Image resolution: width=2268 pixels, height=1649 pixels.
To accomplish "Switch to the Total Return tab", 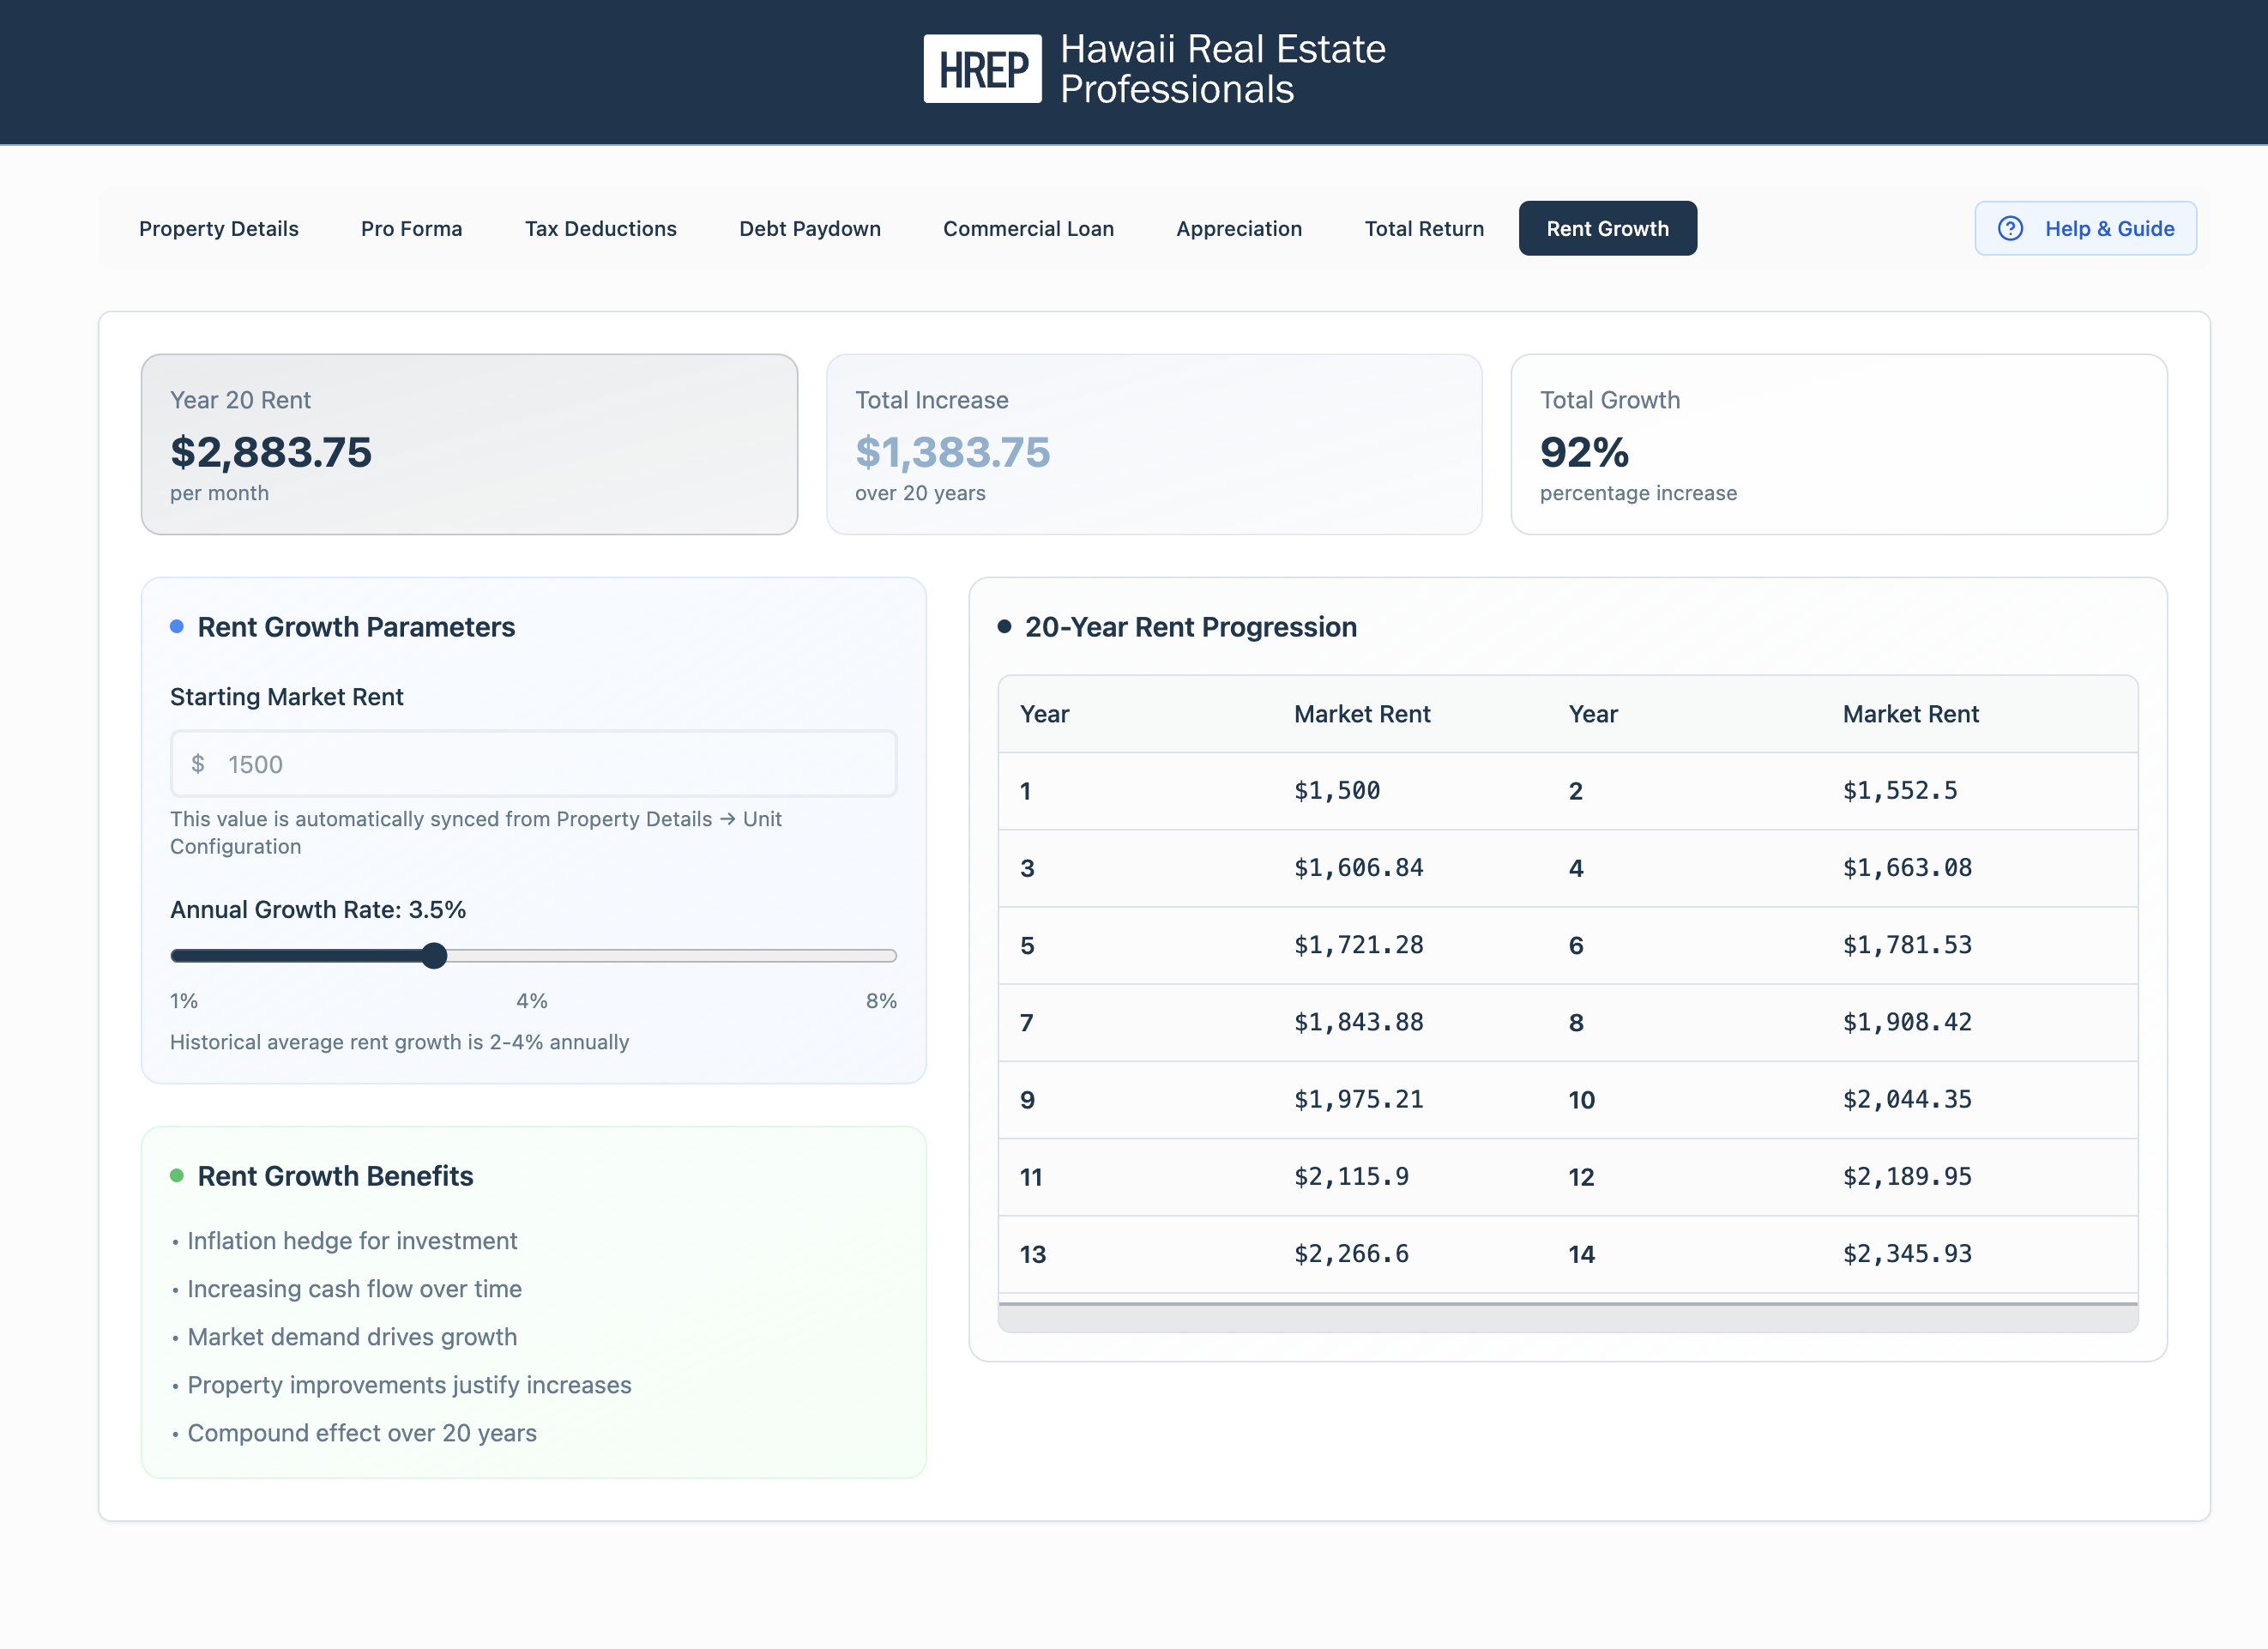I will (1424, 229).
